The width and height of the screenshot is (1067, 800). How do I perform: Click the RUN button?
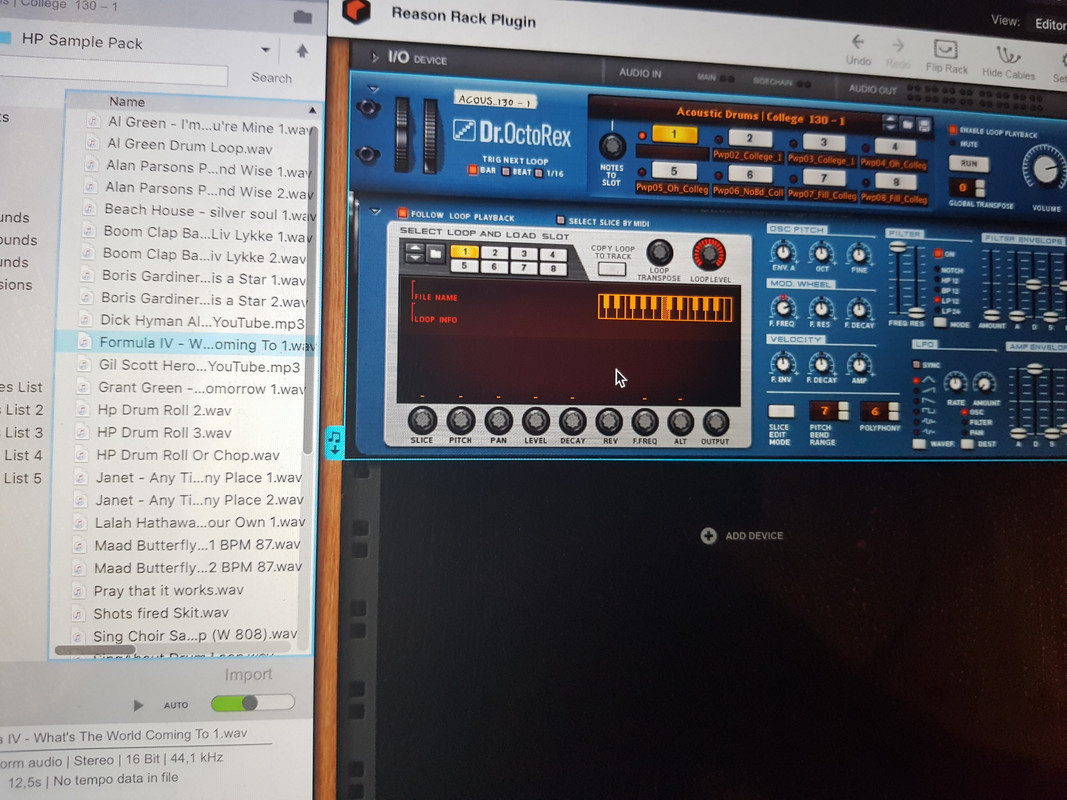968,164
